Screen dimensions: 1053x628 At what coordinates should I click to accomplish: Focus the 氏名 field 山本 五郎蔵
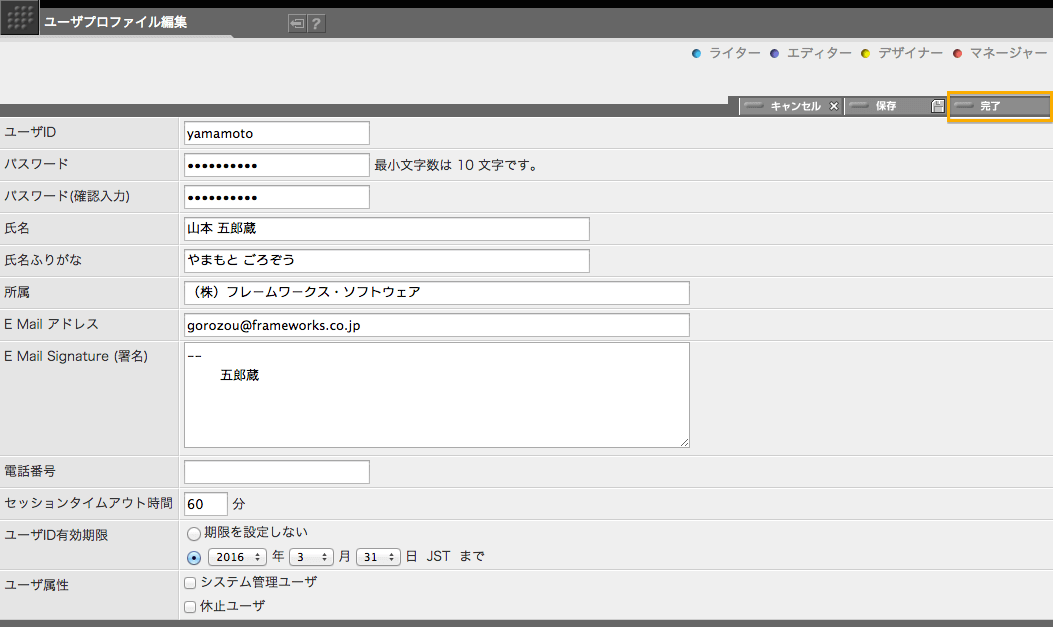387,229
